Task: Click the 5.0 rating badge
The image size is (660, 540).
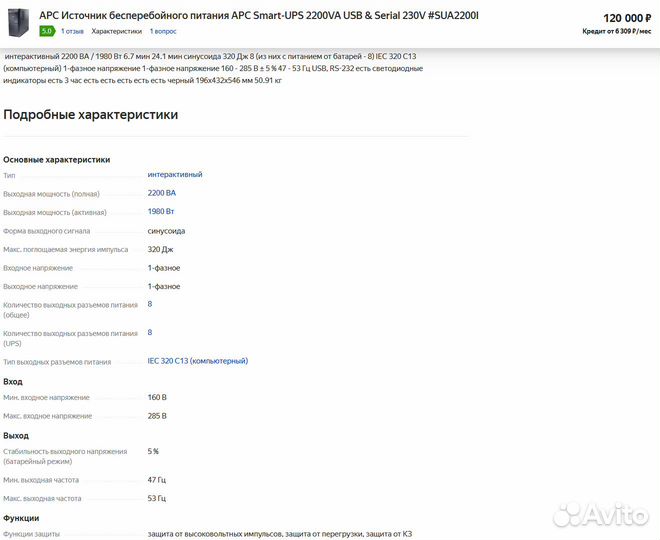Action: (47, 31)
